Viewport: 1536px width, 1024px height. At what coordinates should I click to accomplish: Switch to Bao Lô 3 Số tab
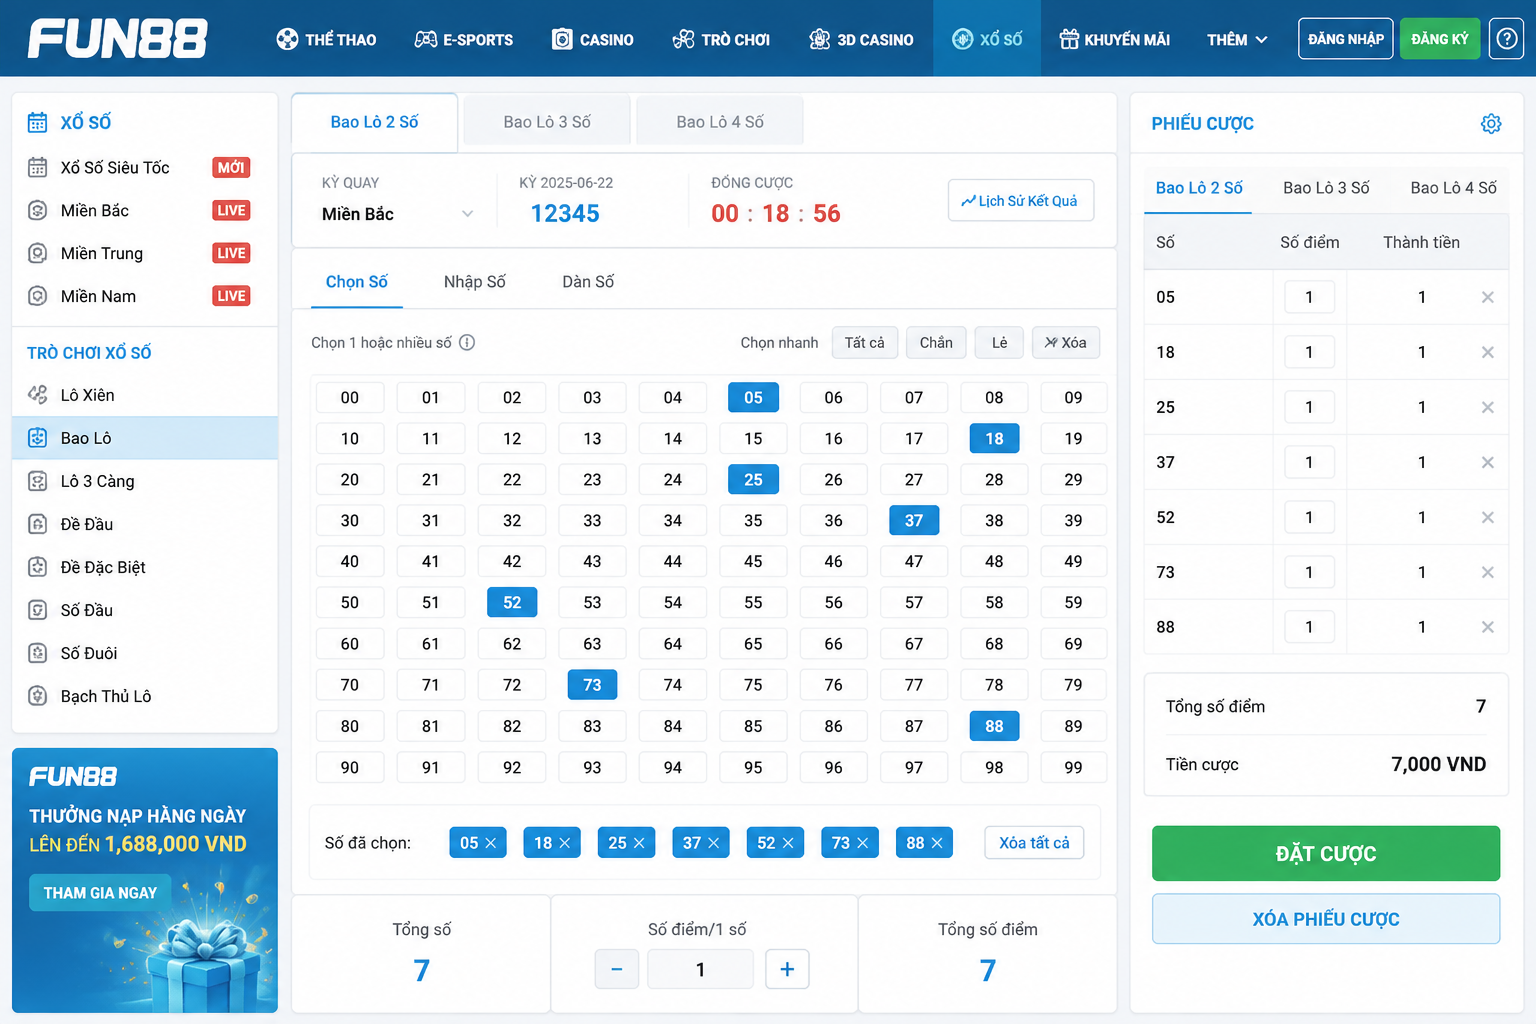coord(547,122)
